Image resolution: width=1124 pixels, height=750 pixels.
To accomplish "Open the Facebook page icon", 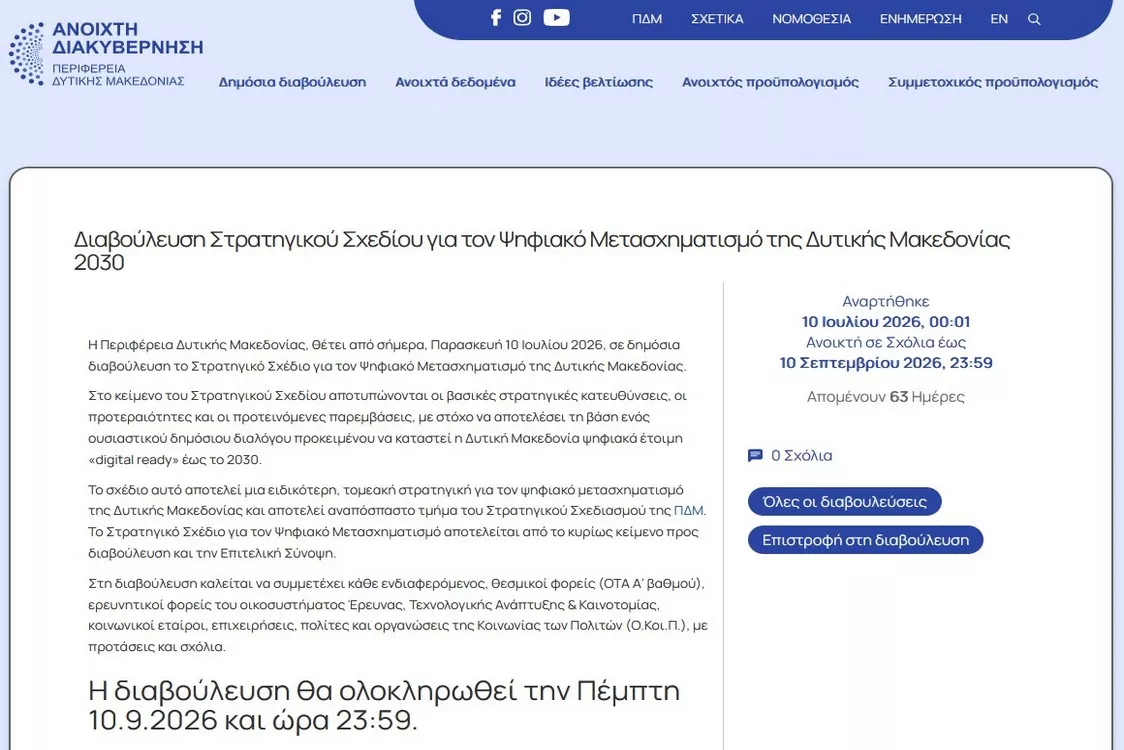I will point(495,17).
